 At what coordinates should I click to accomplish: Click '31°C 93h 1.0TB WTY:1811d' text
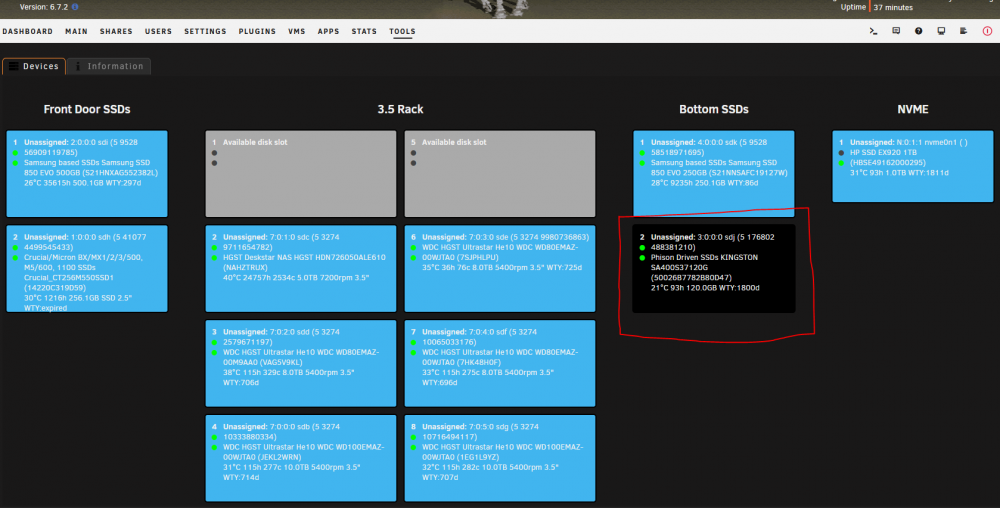coord(899,173)
